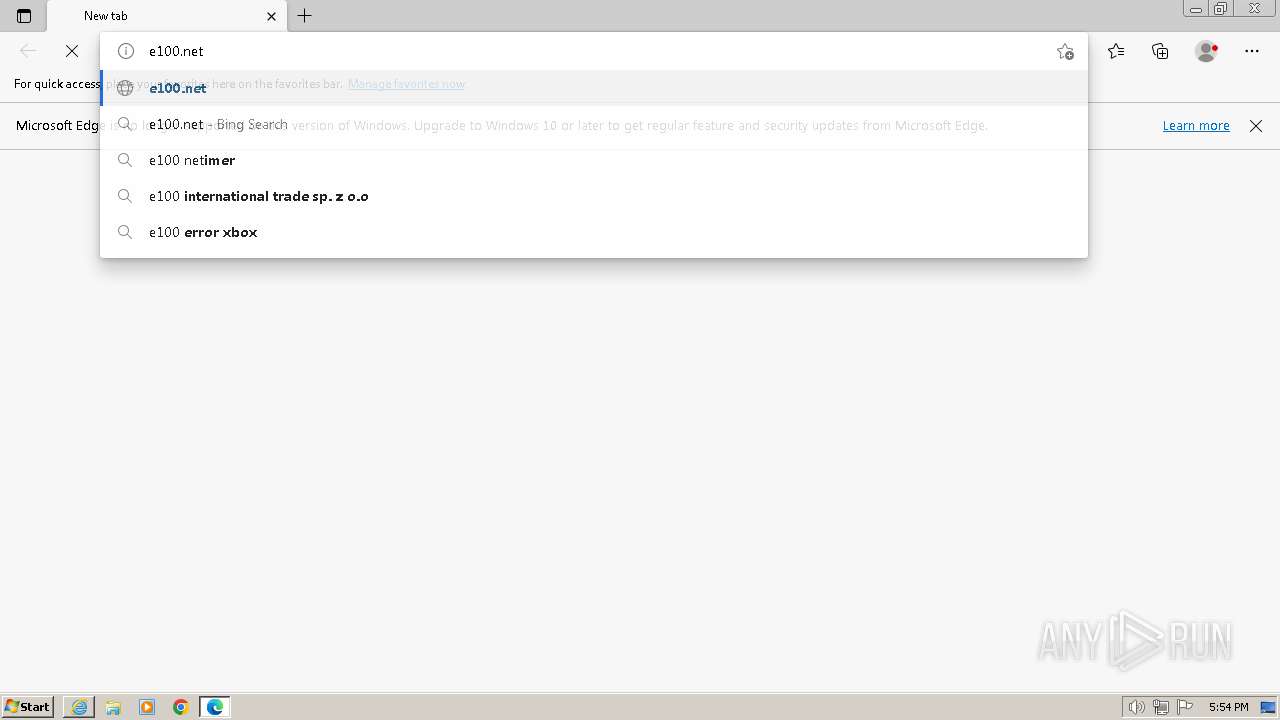Open the Windows Start menu
The height and width of the screenshot is (720, 1280).
pyautogui.click(x=28, y=707)
